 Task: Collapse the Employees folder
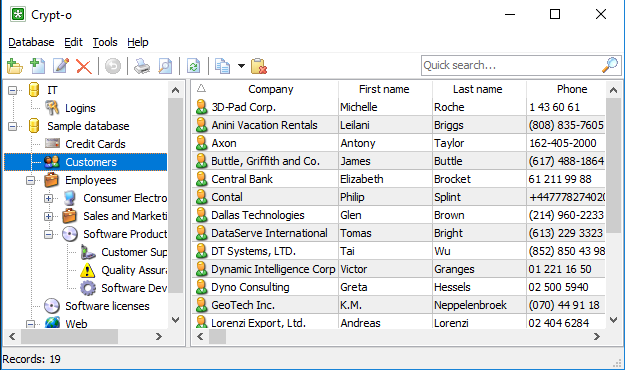coord(31,181)
